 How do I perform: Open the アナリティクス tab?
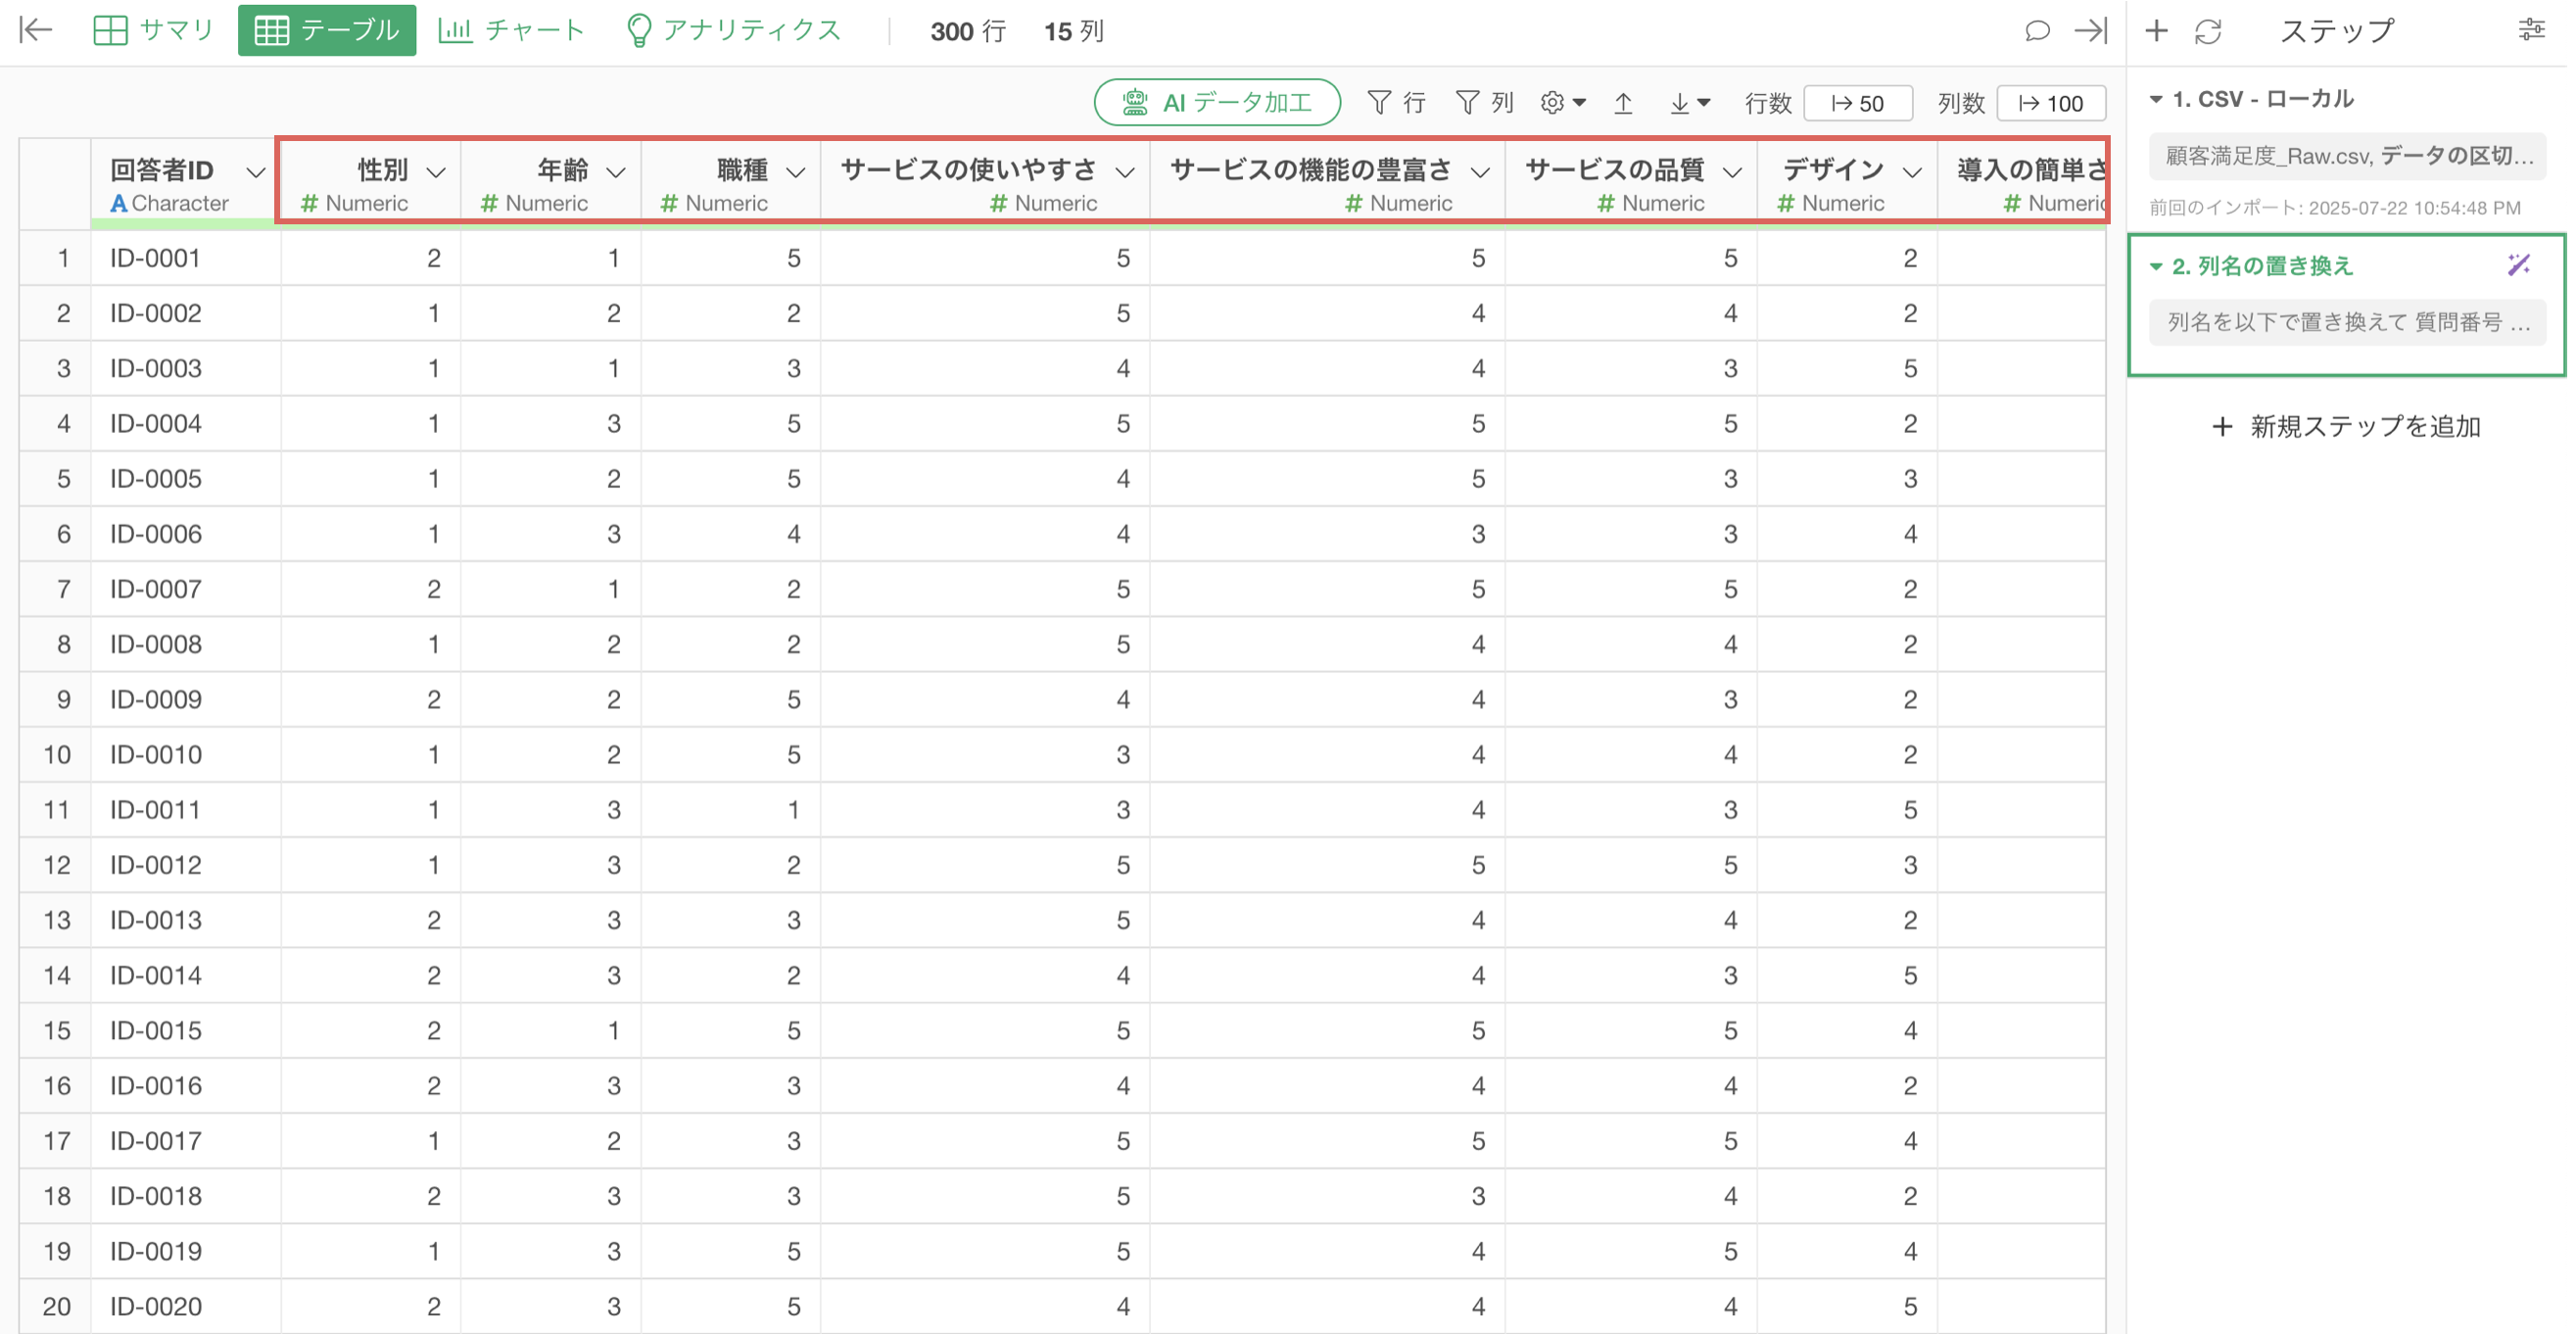tap(733, 30)
